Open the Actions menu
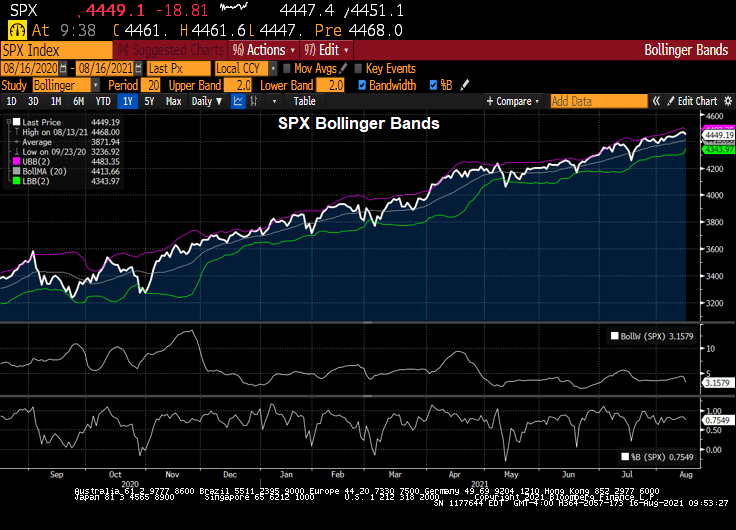Image resolution: width=736 pixels, height=530 pixels. click(263, 50)
